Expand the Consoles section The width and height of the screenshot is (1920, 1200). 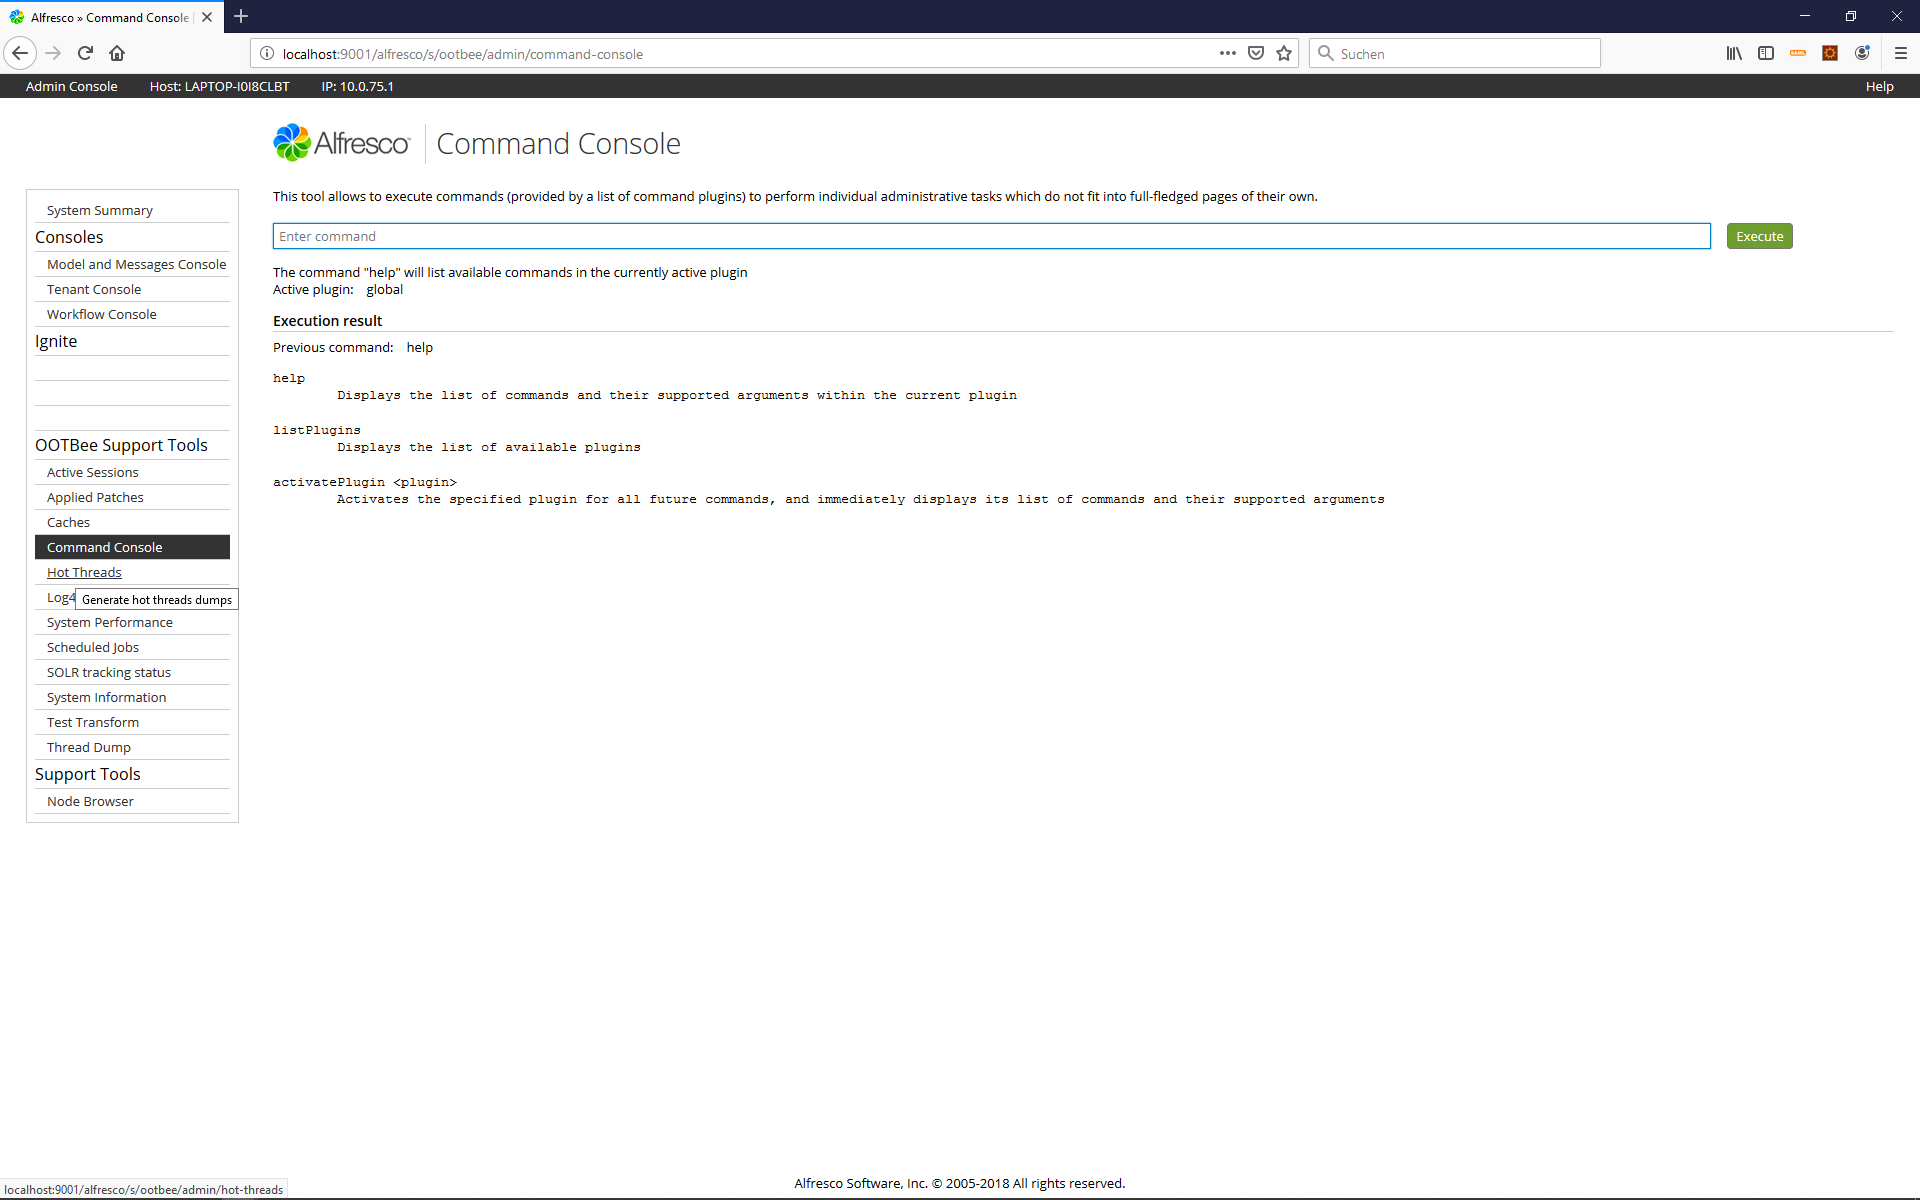point(69,236)
